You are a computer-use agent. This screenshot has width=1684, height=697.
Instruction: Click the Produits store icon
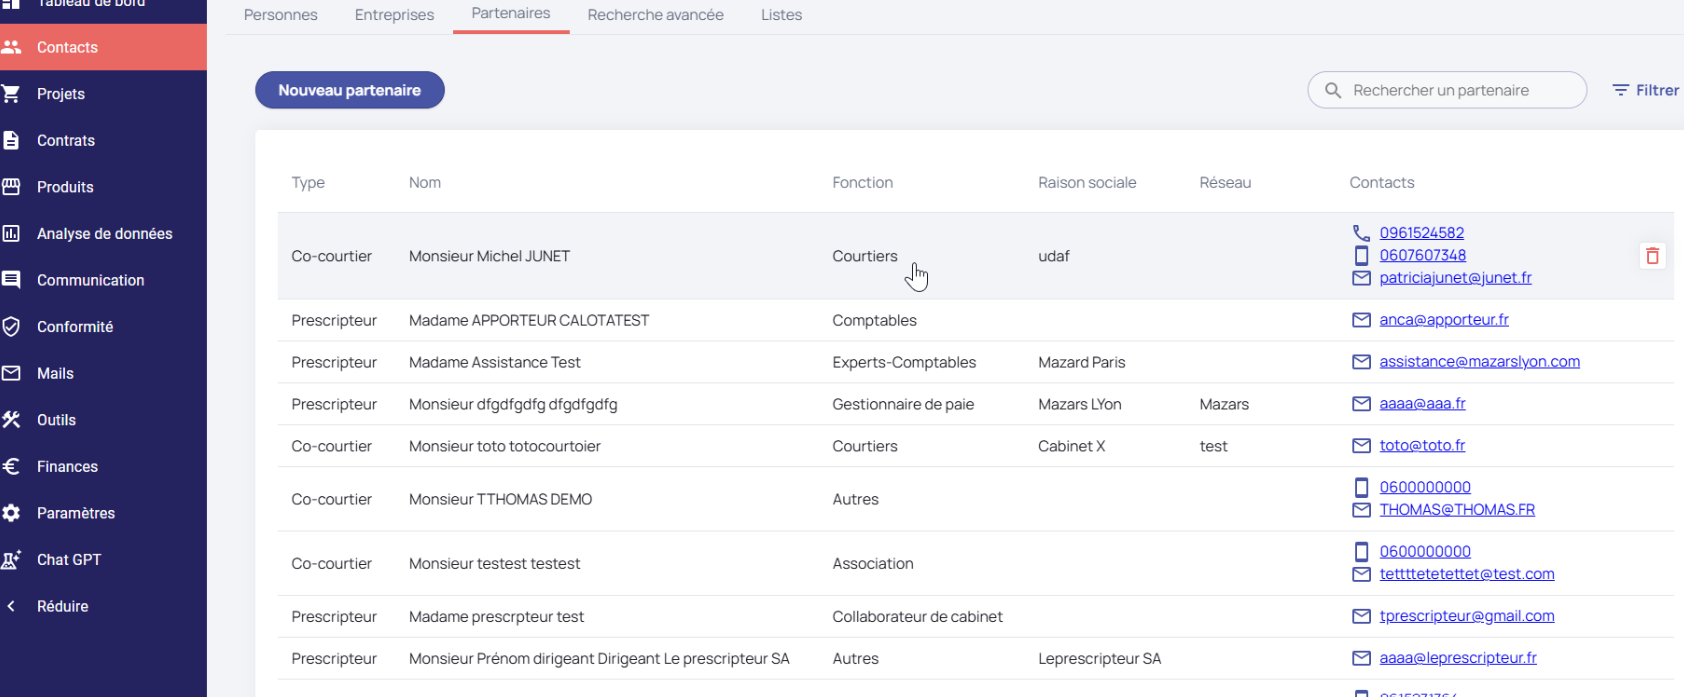tap(12, 187)
